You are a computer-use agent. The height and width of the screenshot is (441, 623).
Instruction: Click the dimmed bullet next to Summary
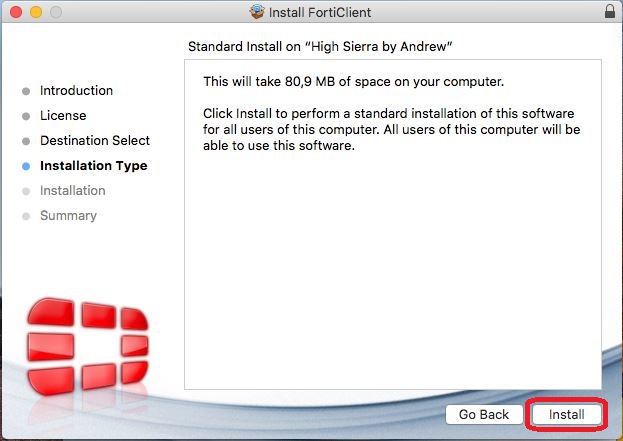coord(26,217)
